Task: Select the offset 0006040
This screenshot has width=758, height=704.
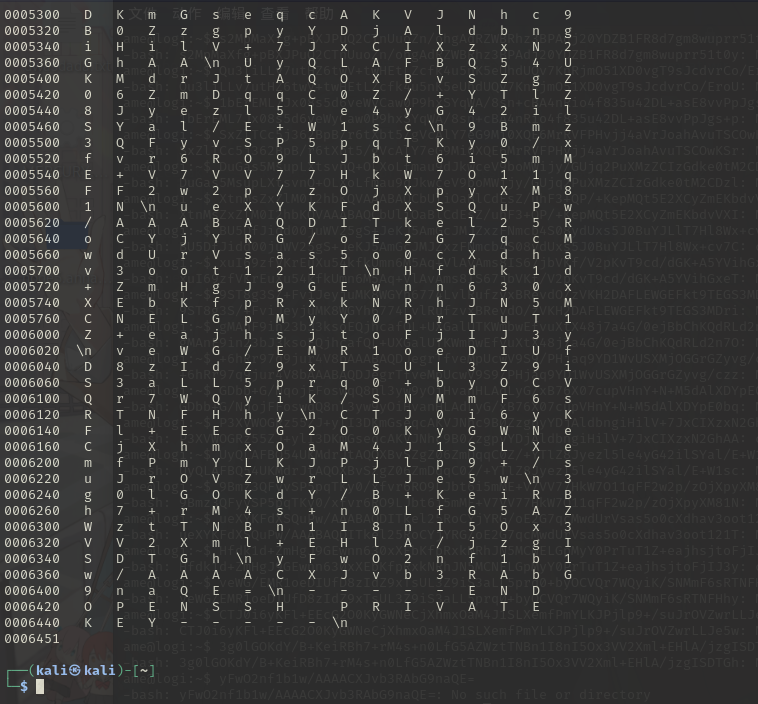Action: pyautogui.click(x=32, y=367)
